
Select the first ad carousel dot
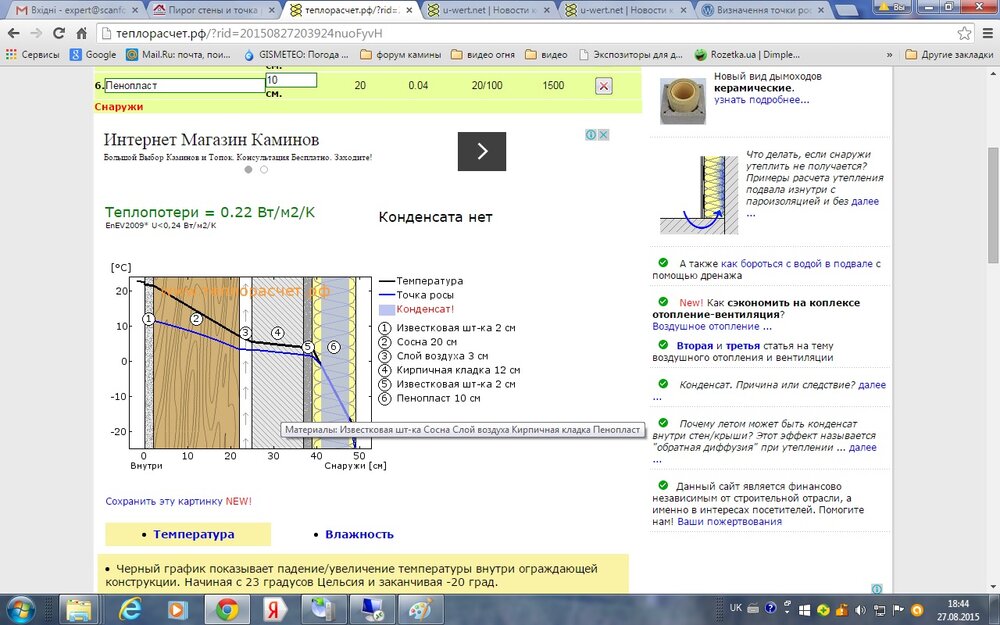coord(249,170)
